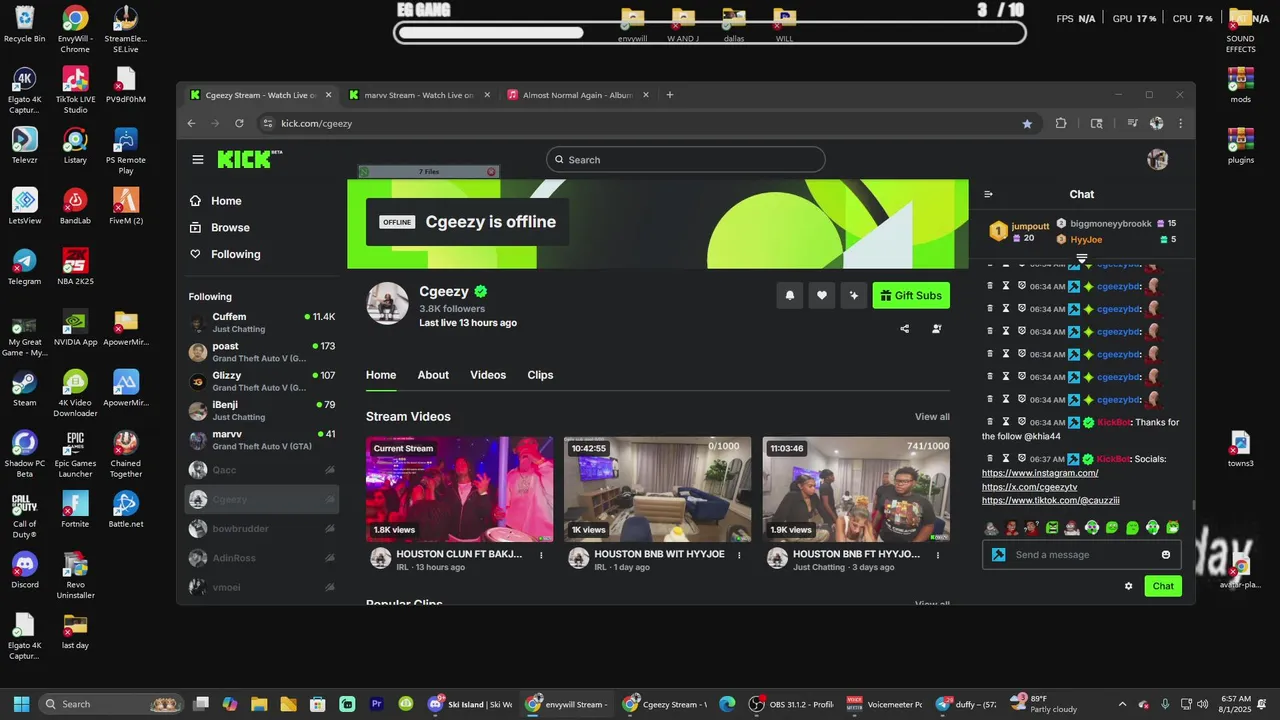This screenshot has width=1280, height=720.
Task: Click the green Chat send button
Action: [x=1163, y=586]
